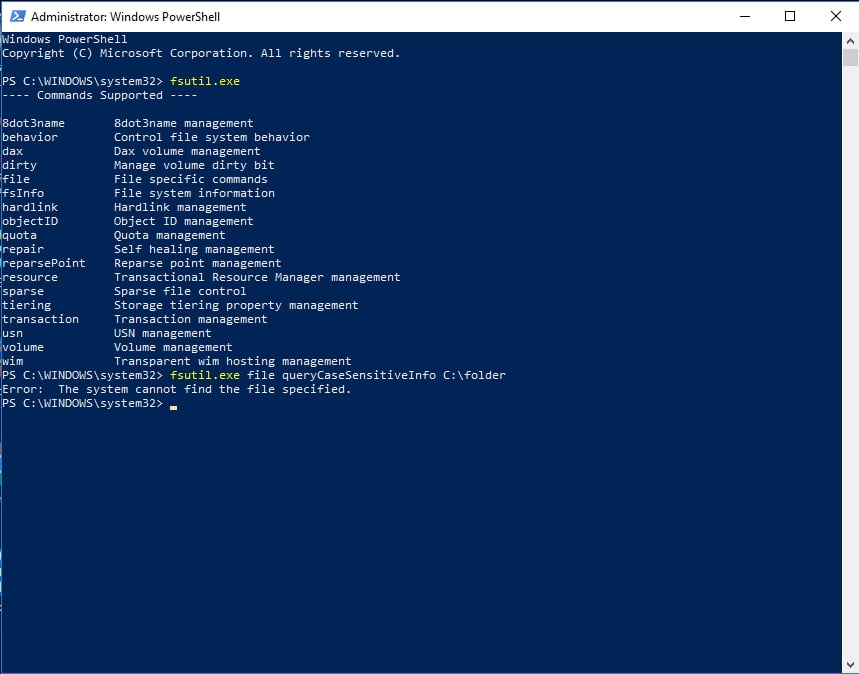Click the 'Error:' message line
The width and height of the screenshot is (859, 674).
coord(176,390)
